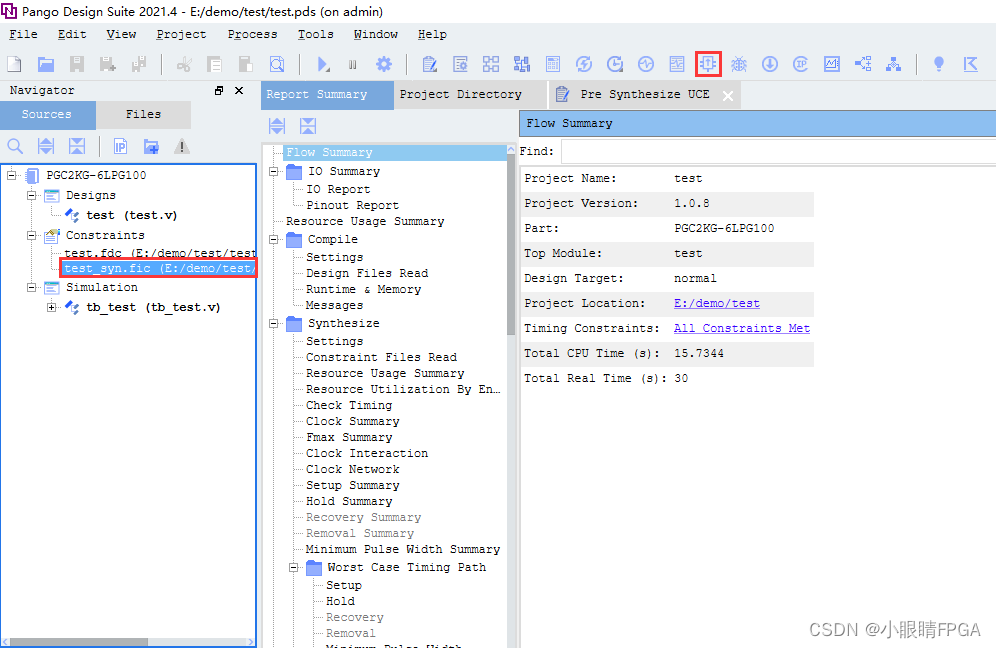Click the warning triangle icon in Navigator
This screenshot has height=648, width=996.
[182, 147]
